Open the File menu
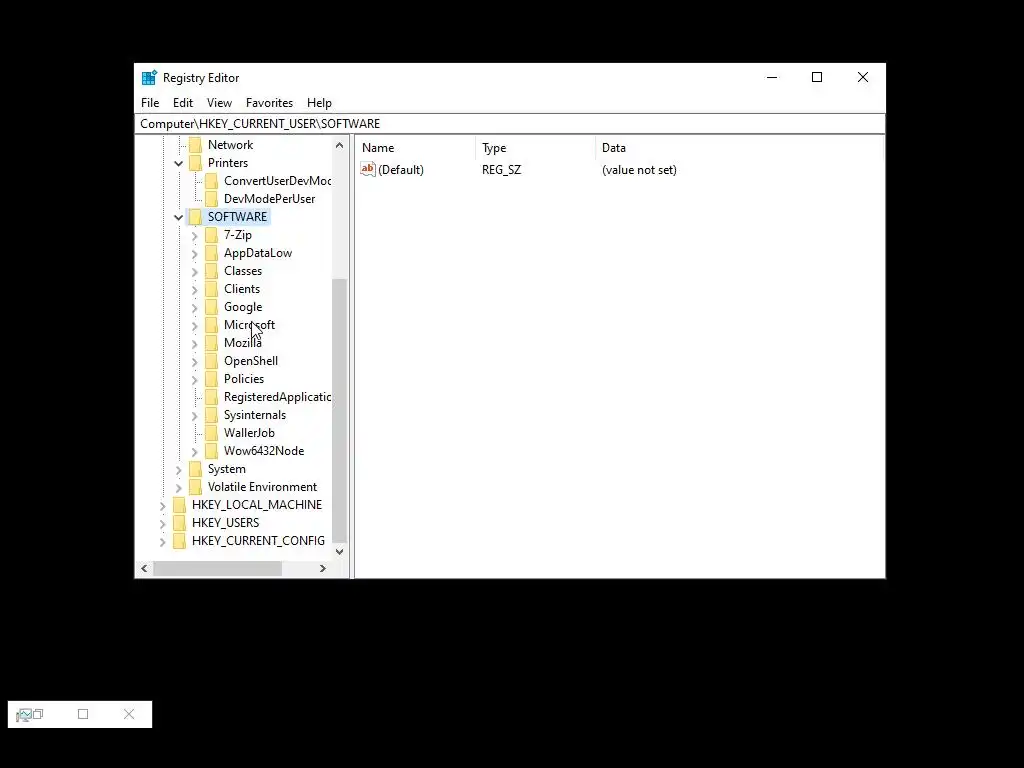 tap(150, 103)
